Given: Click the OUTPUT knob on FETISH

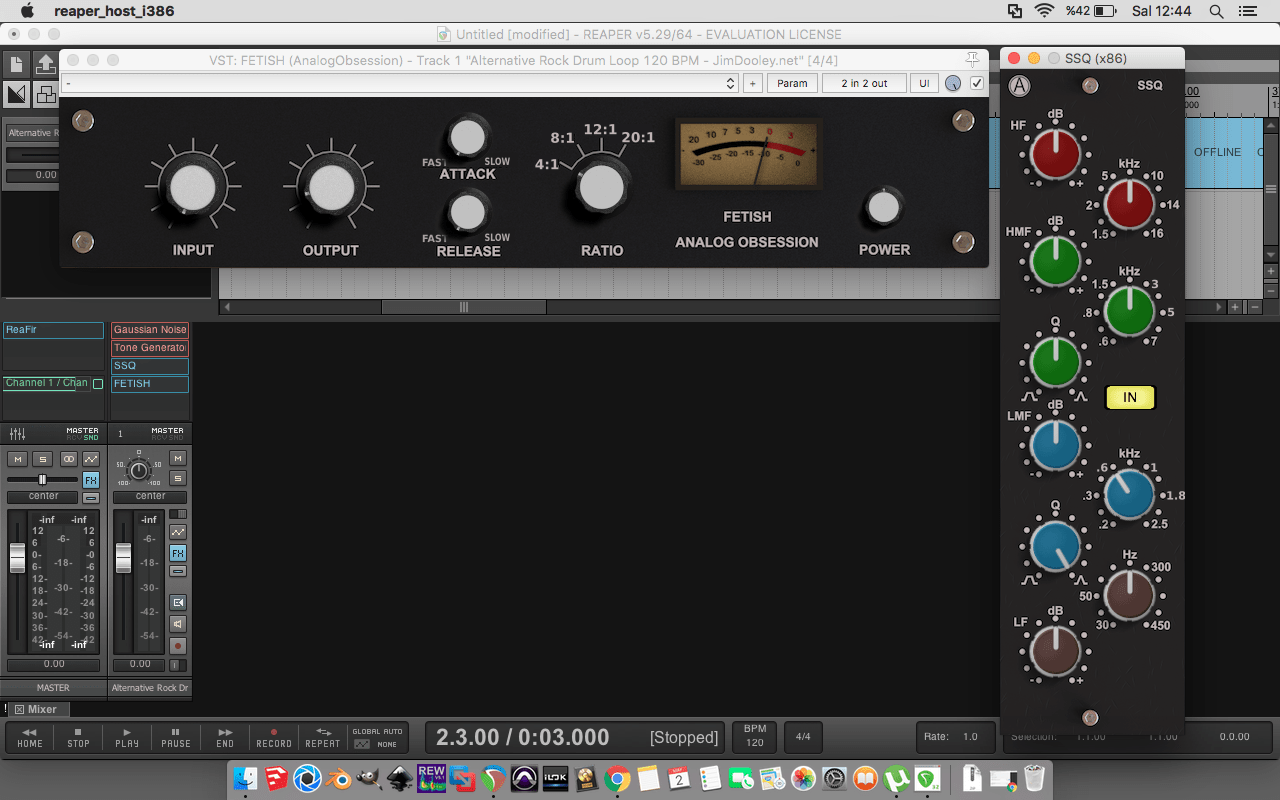Looking at the screenshot, I should (331, 187).
